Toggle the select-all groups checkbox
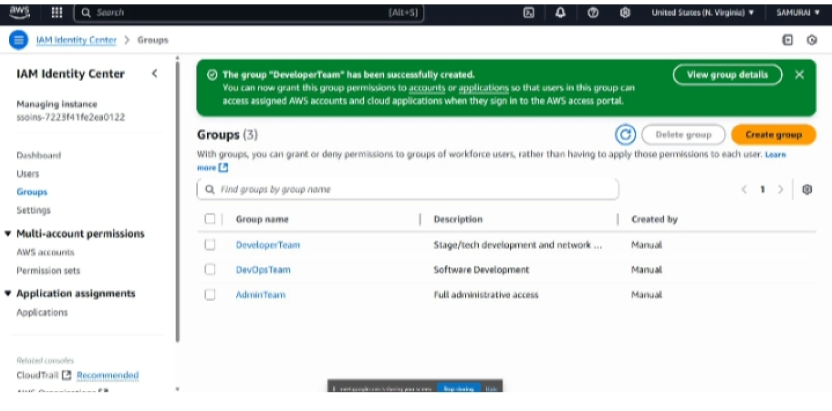The width and height of the screenshot is (832, 411). [210, 219]
